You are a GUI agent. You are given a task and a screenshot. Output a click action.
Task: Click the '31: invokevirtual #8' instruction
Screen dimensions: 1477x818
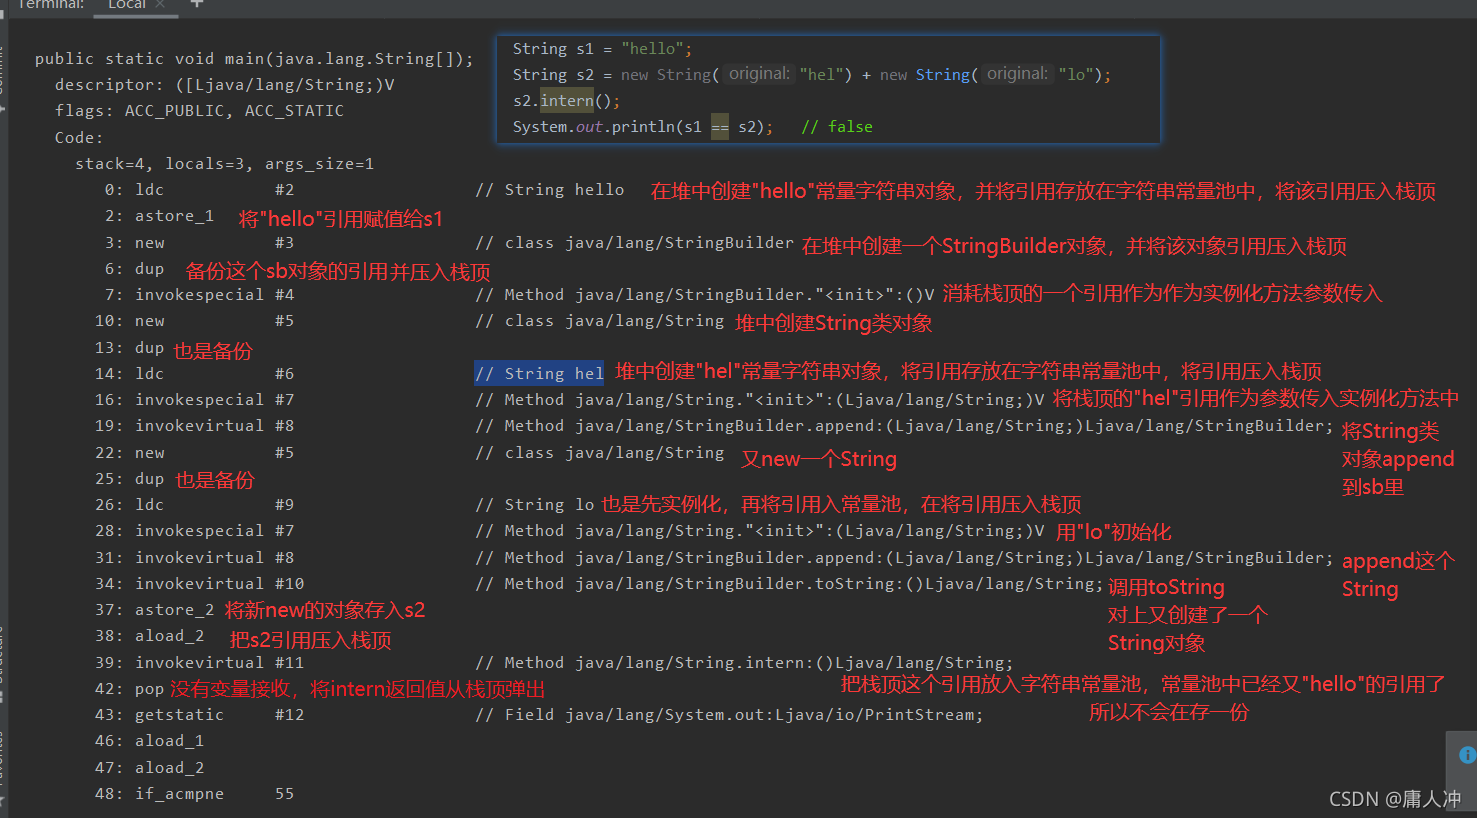point(194,558)
